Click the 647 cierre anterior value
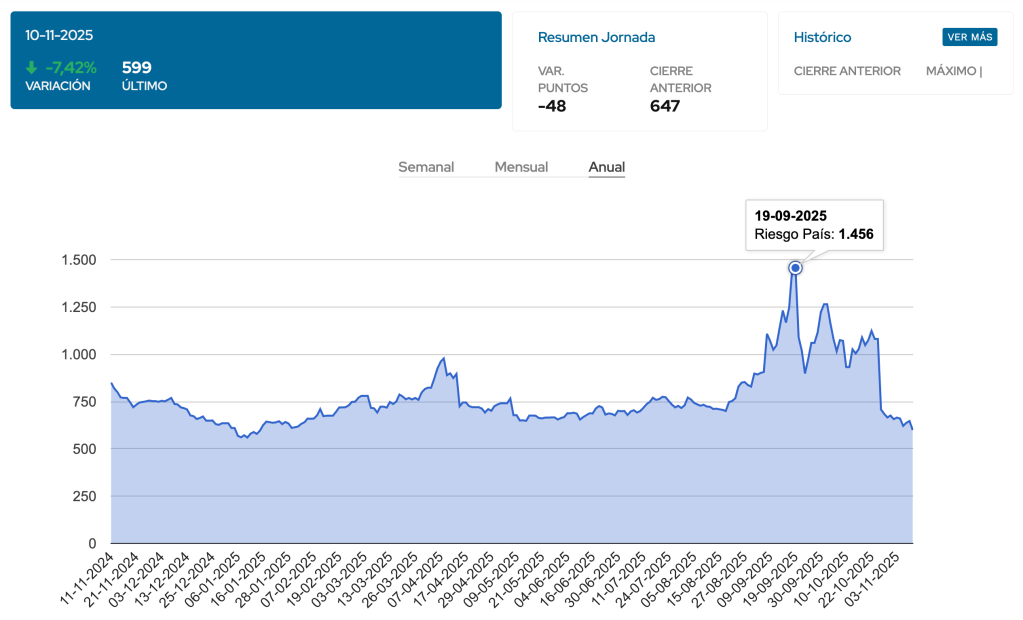The width and height of the screenshot is (1023, 620). 664,106
